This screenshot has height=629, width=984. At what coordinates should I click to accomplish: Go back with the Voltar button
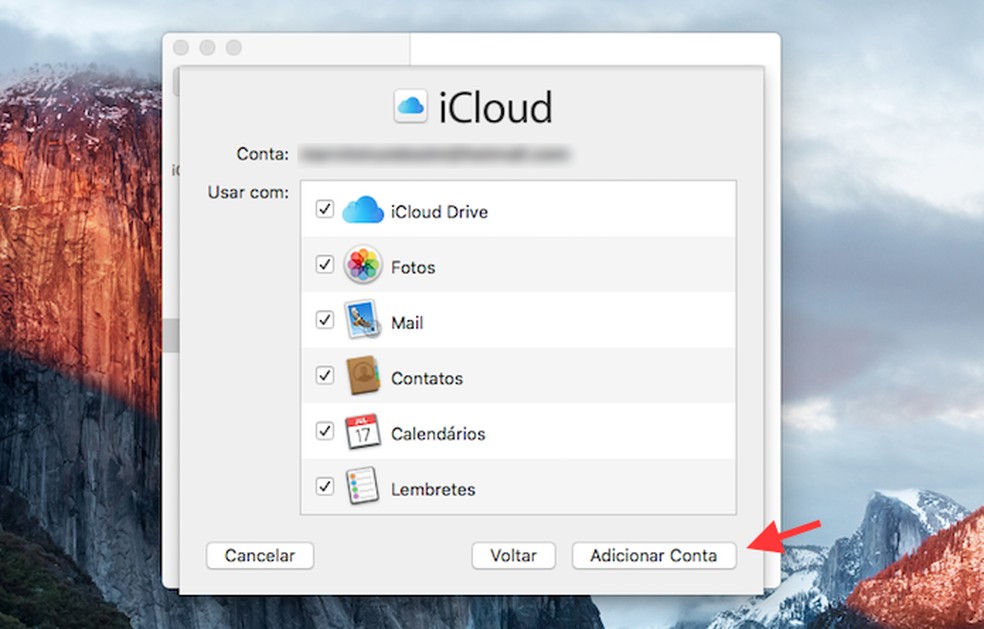(513, 556)
